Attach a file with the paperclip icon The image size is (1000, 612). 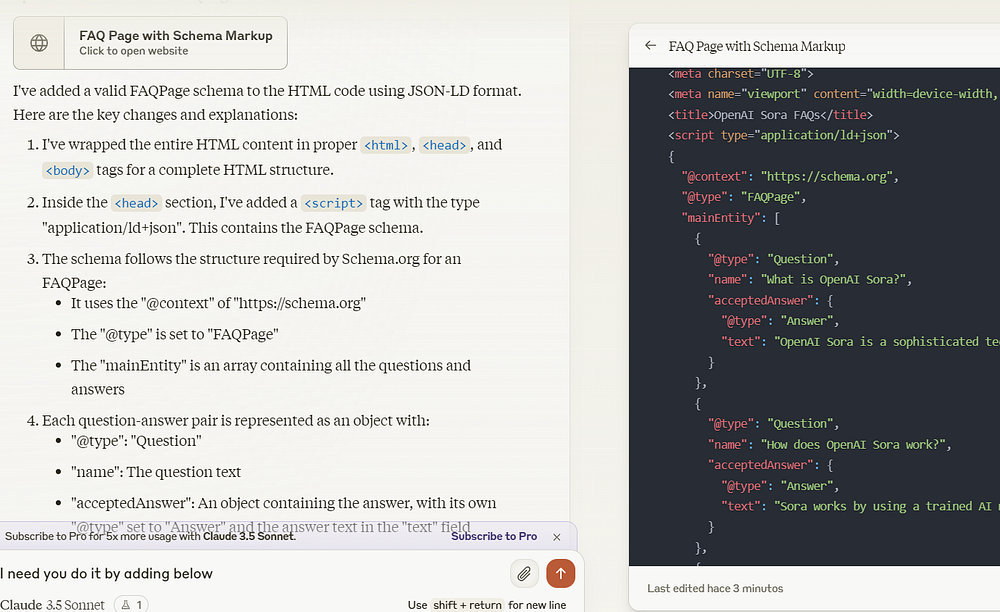524,573
